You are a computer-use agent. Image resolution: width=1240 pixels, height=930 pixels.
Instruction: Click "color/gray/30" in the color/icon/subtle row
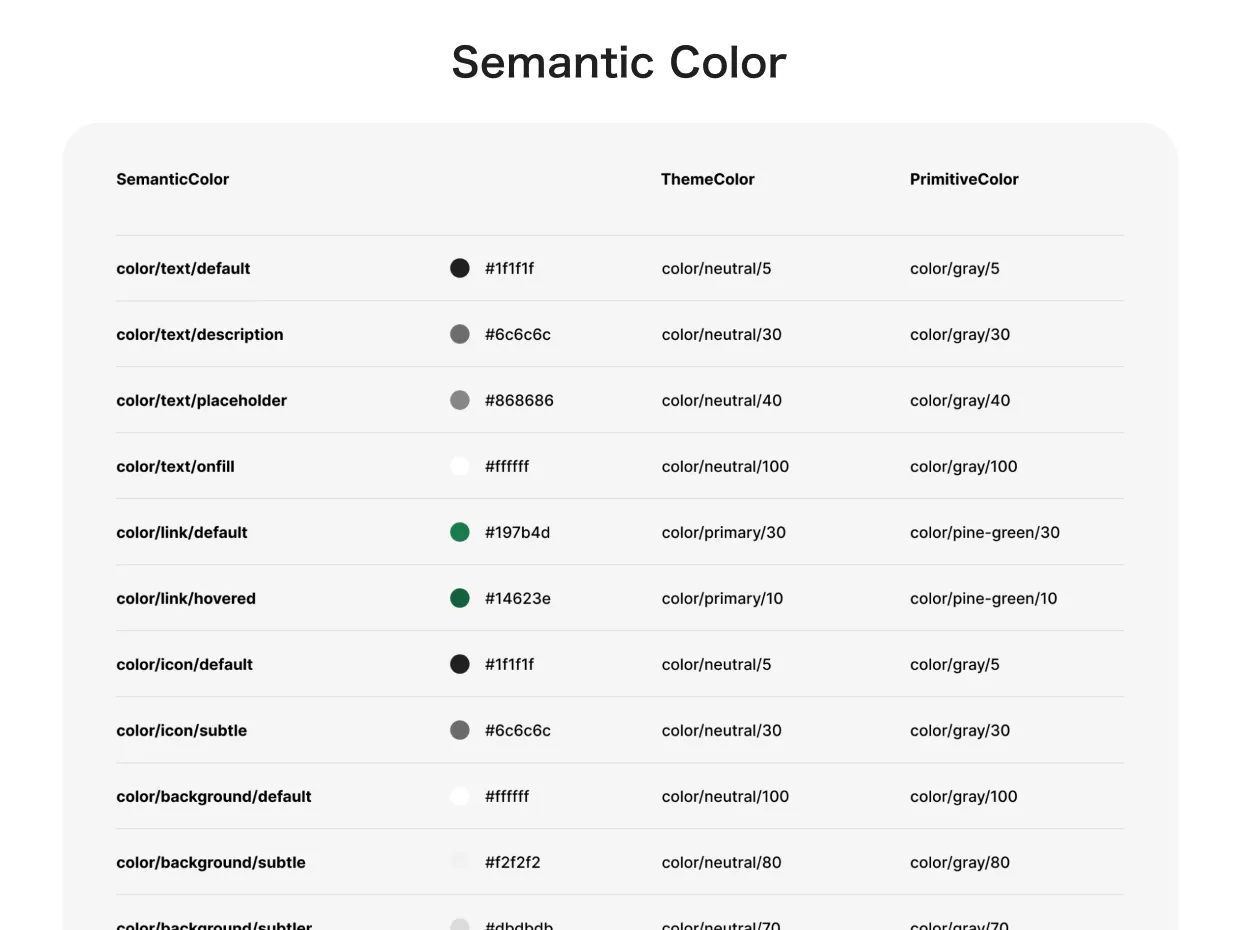pyautogui.click(x=960, y=730)
